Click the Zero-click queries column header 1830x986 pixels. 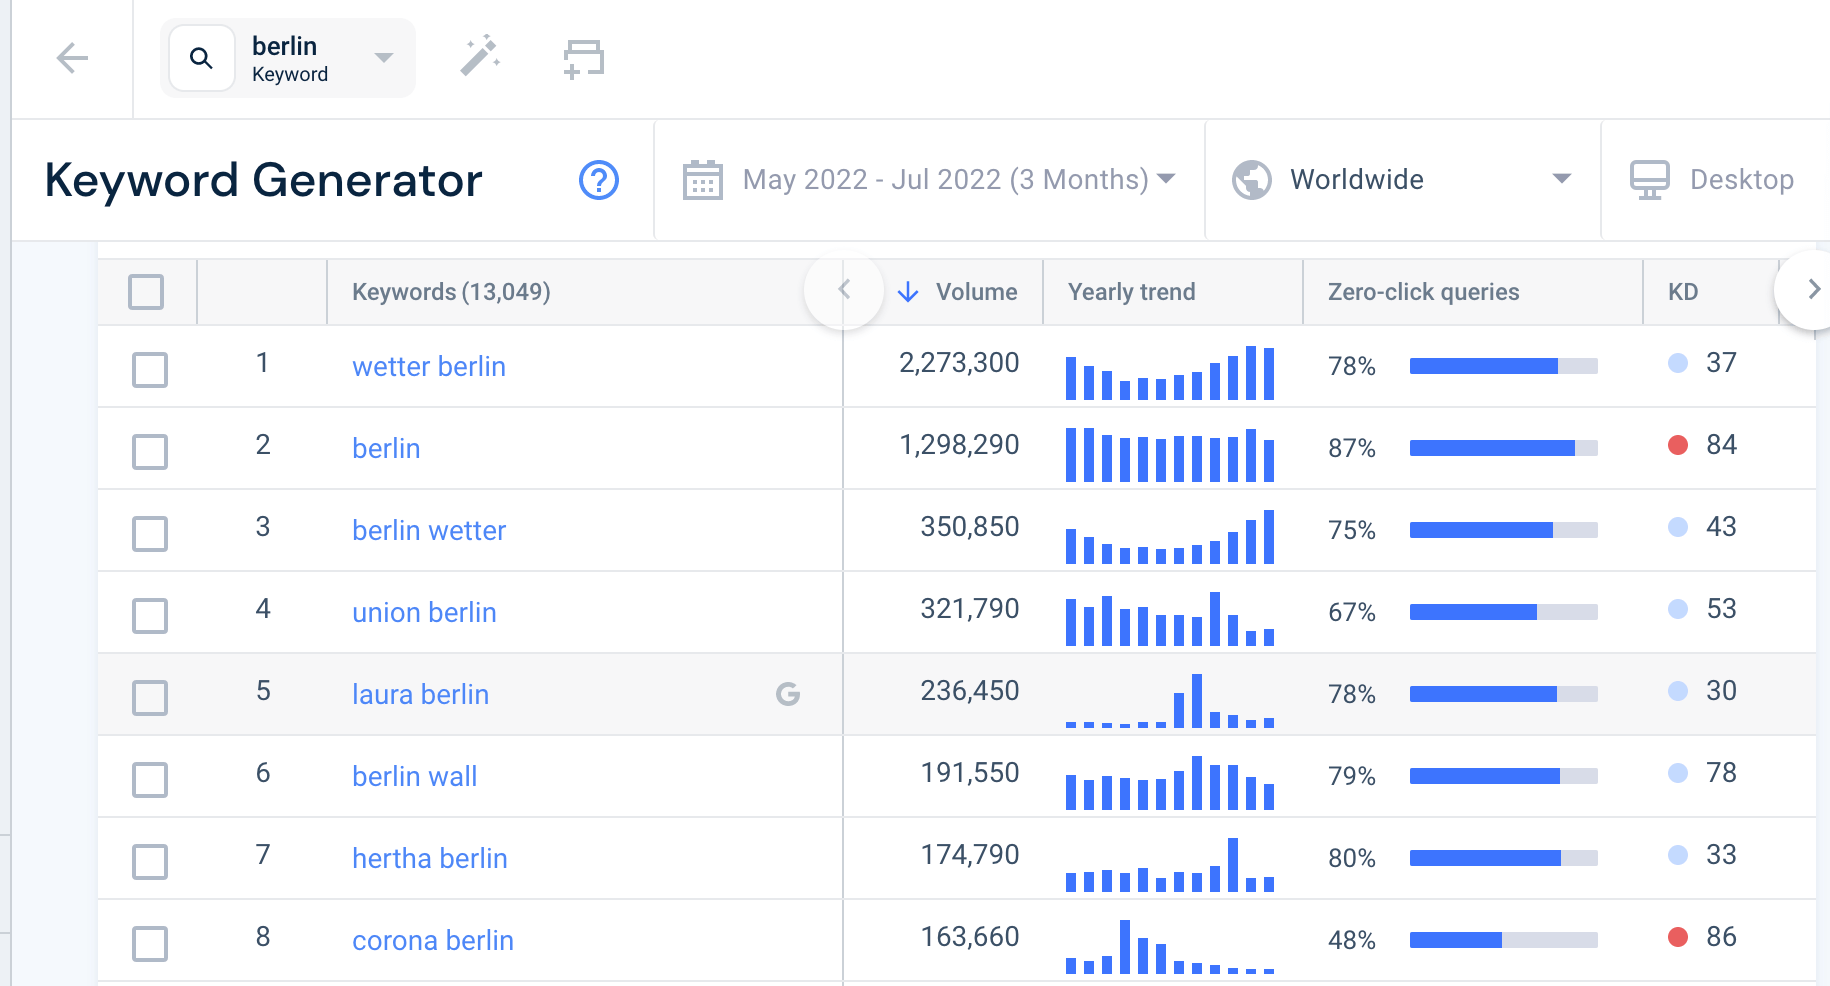click(x=1423, y=292)
